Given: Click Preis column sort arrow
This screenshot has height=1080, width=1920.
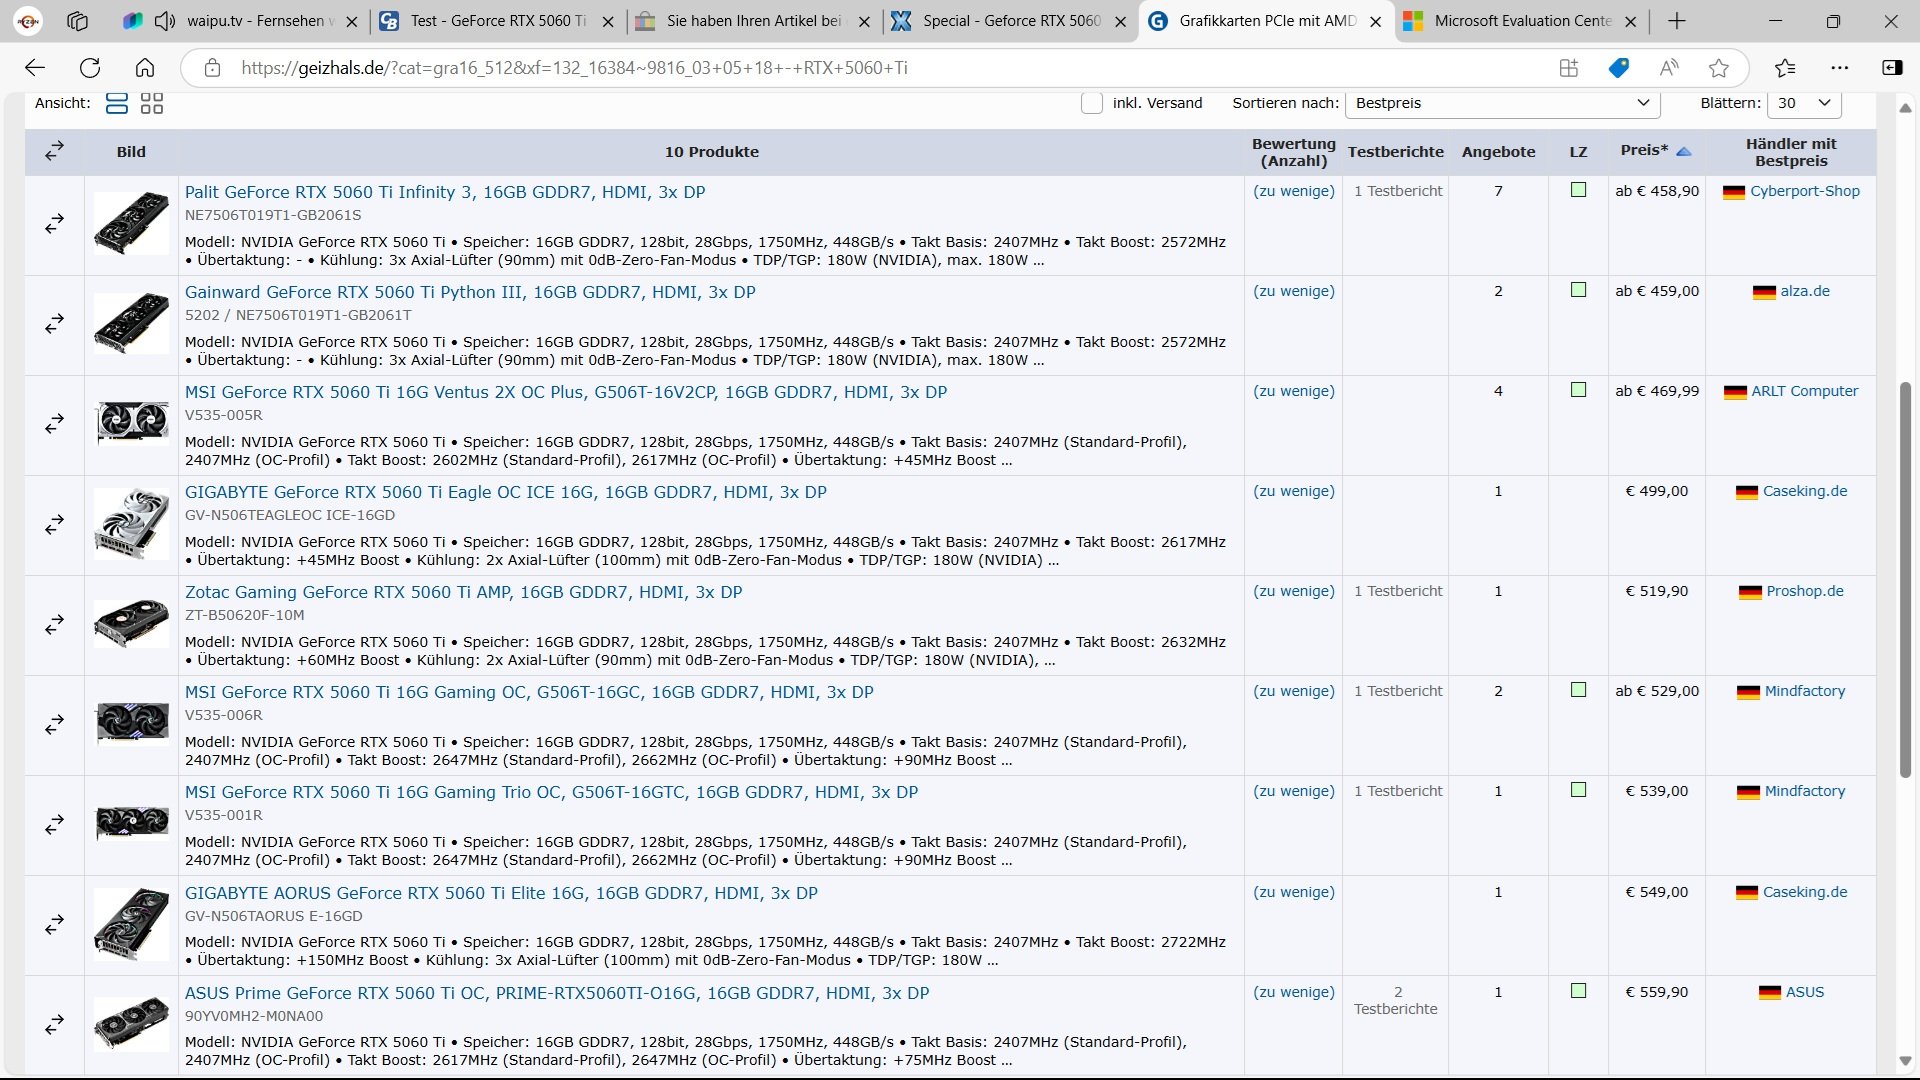Looking at the screenshot, I should pos(1684,151).
